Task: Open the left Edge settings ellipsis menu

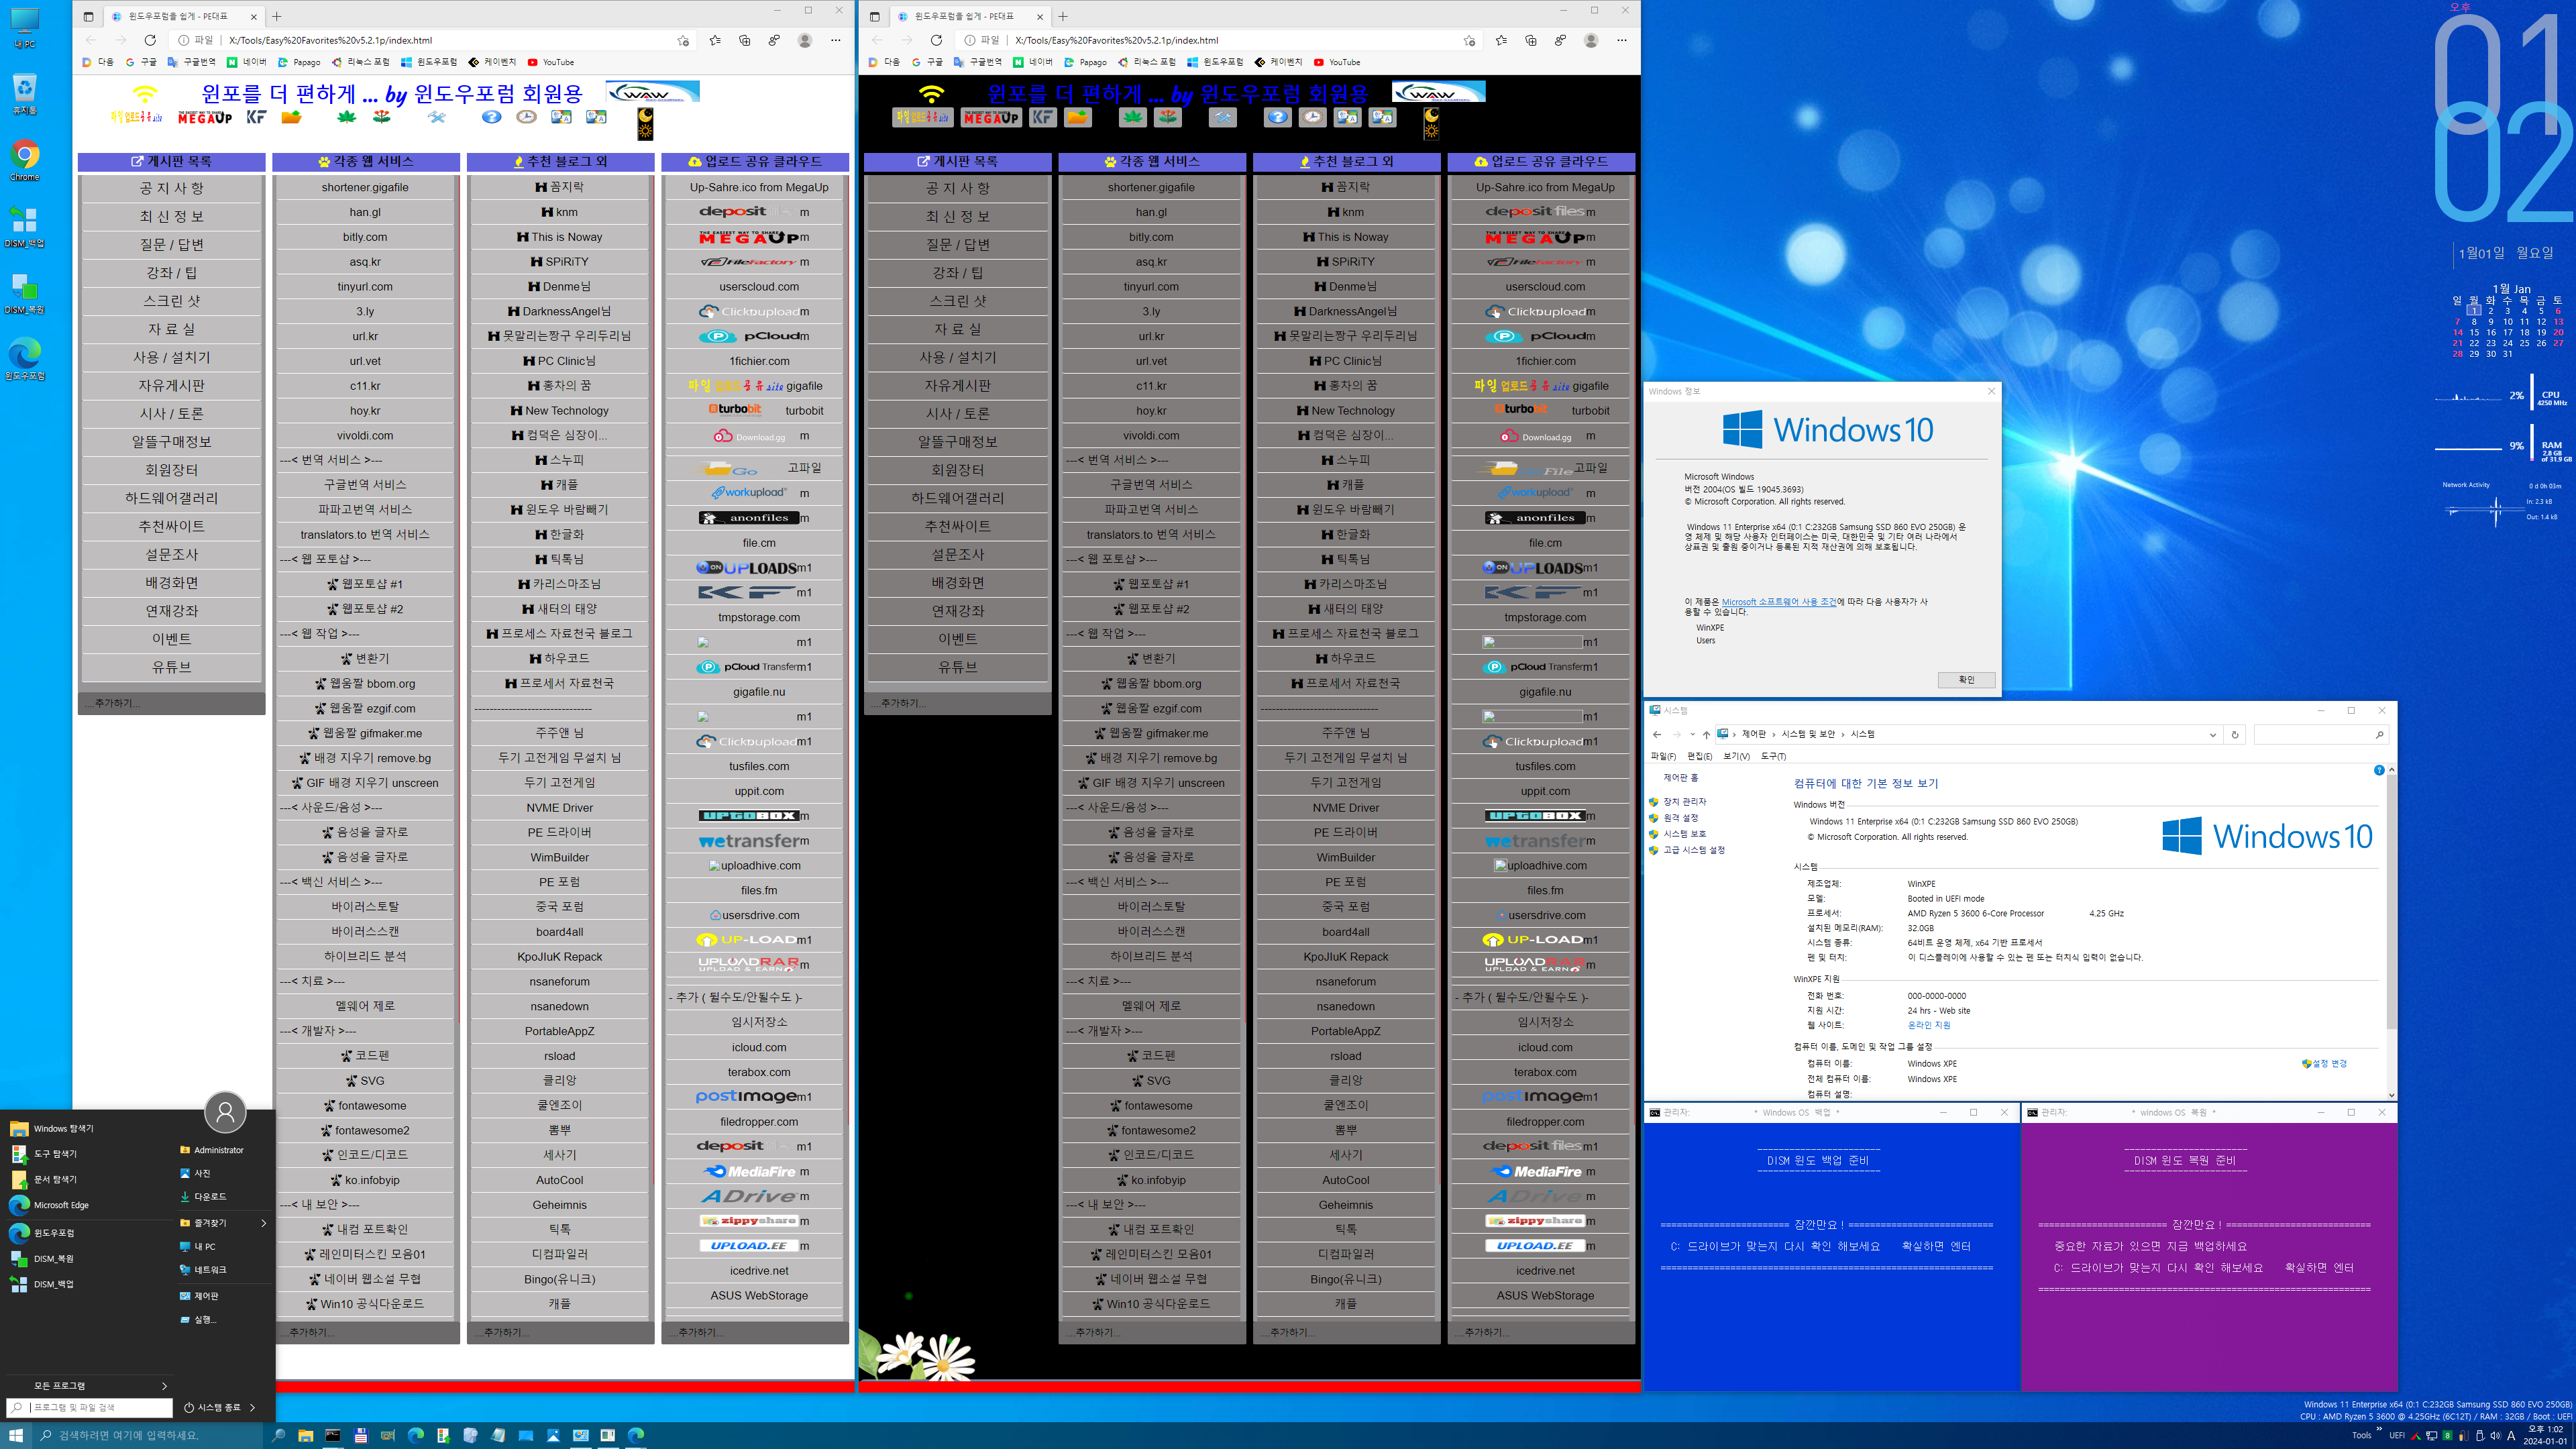Action: click(836, 40)
